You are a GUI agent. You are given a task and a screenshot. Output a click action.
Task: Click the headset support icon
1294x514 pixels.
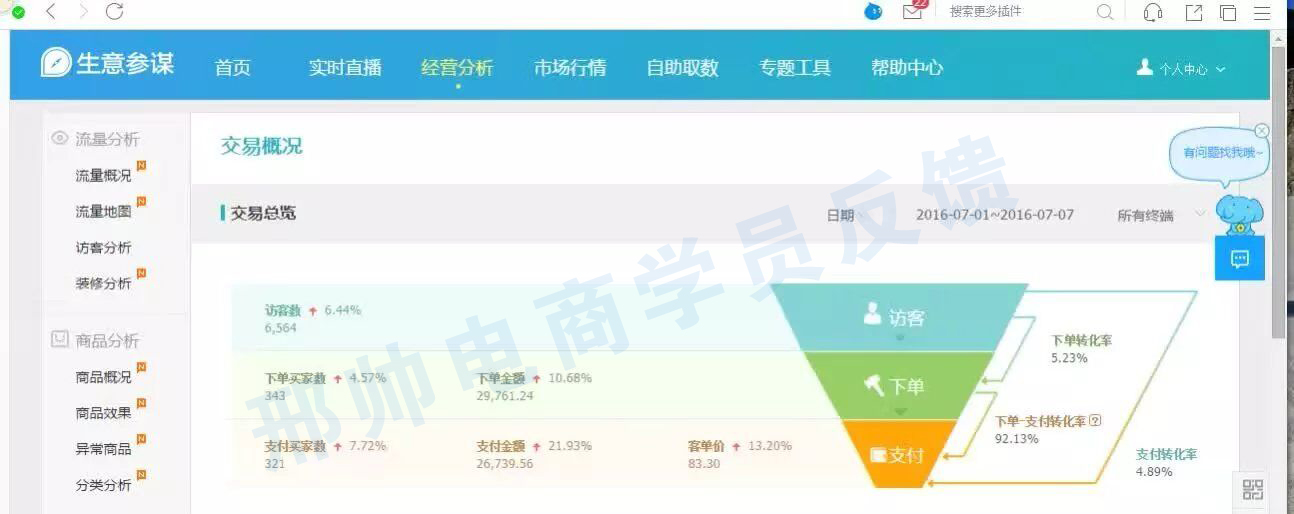pos(1153,12)
